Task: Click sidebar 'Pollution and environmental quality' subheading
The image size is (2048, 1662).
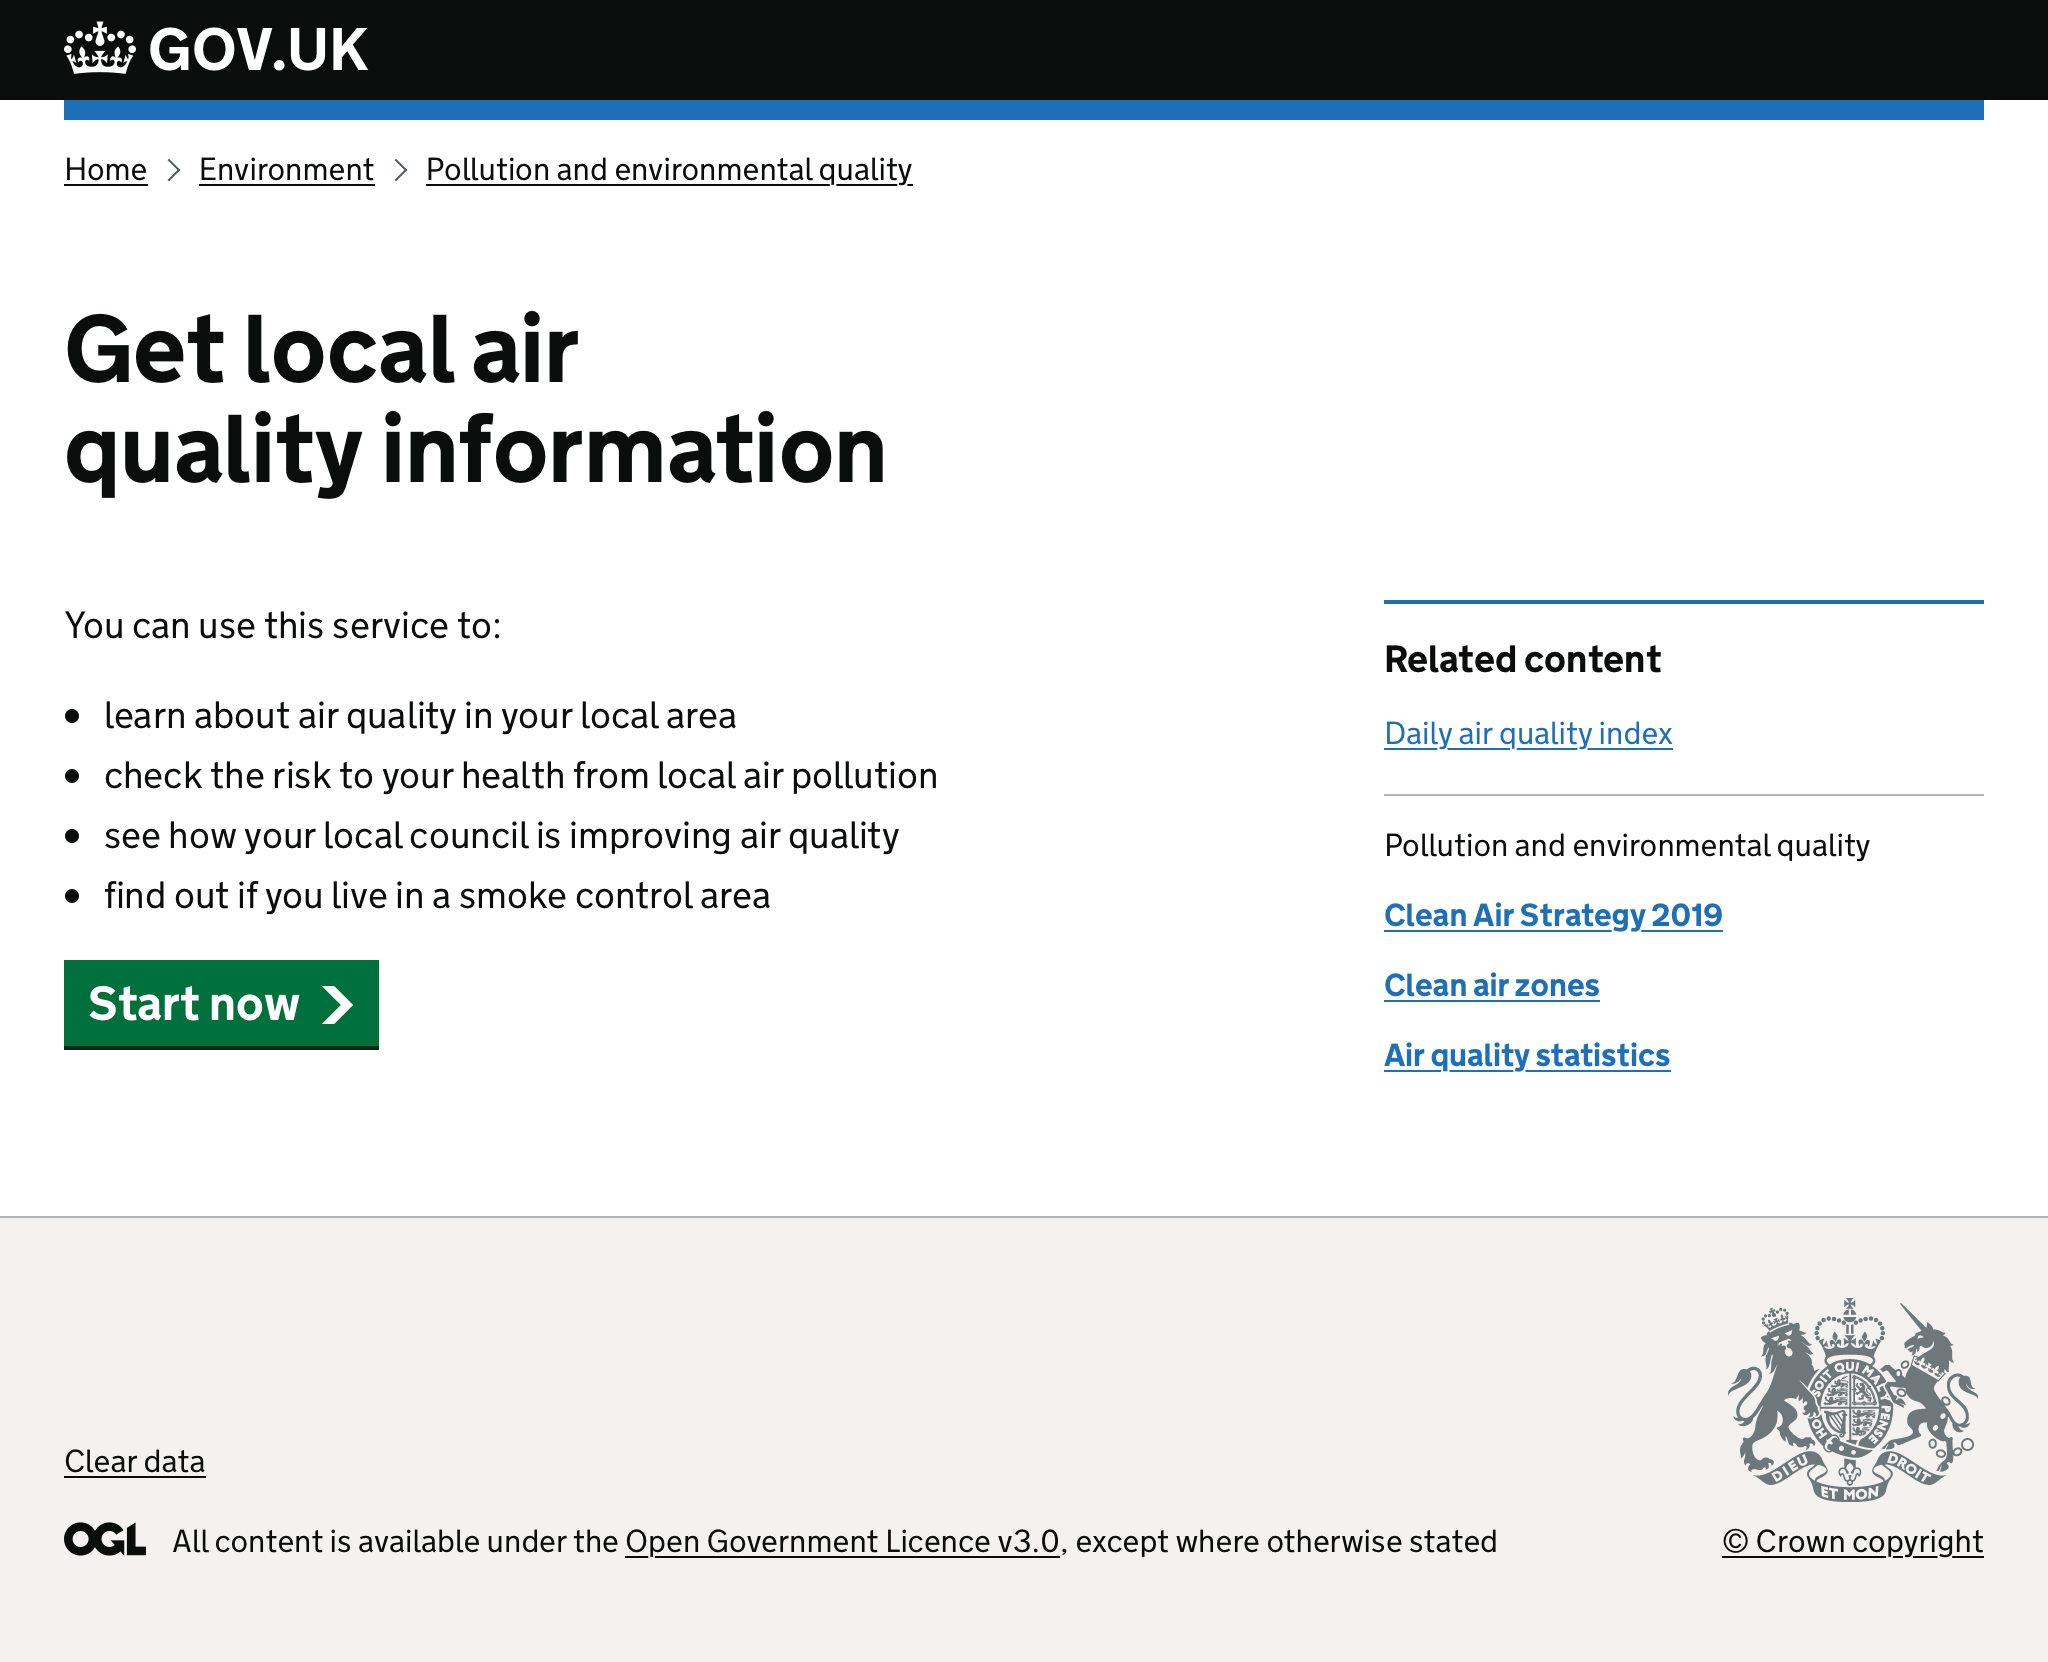Action: click(1627, 846)
